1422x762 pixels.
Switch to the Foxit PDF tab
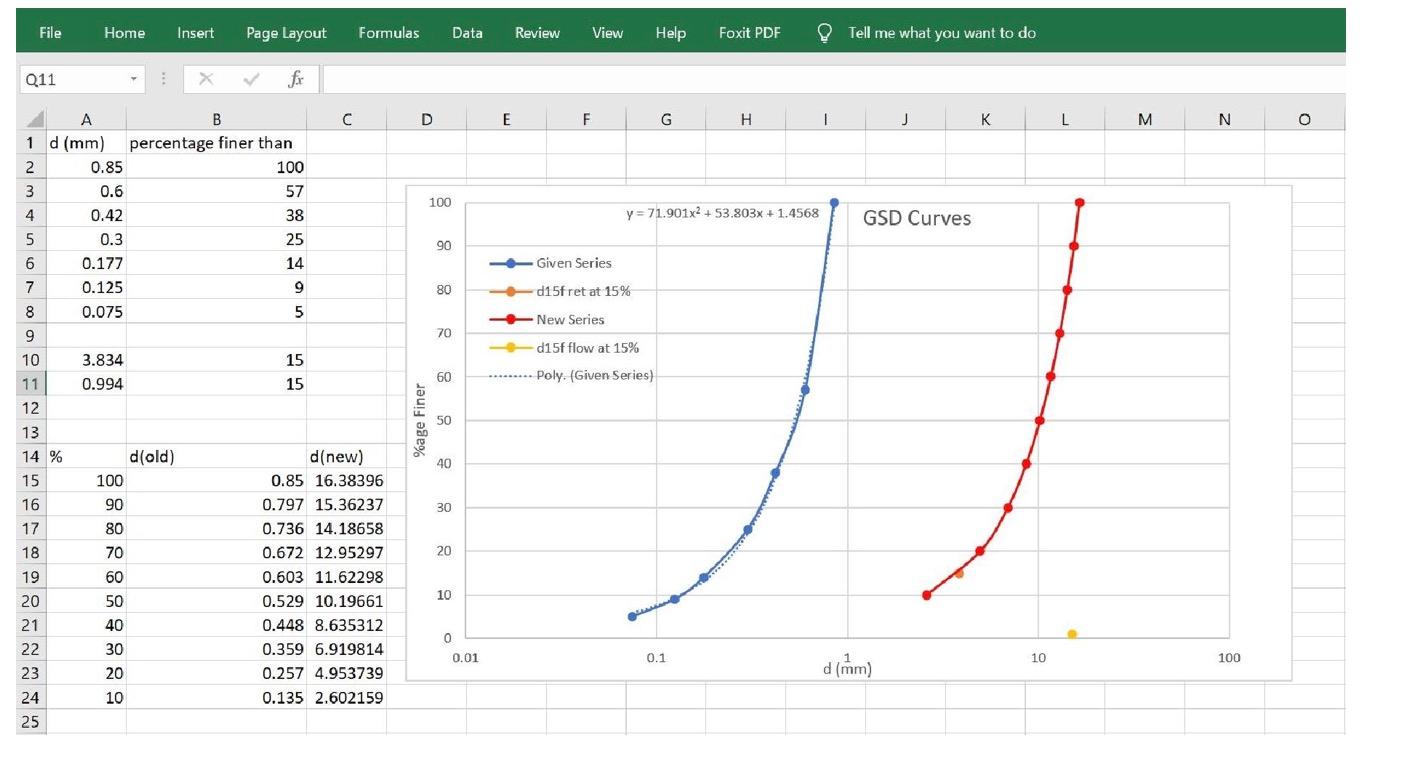point(748,32)
